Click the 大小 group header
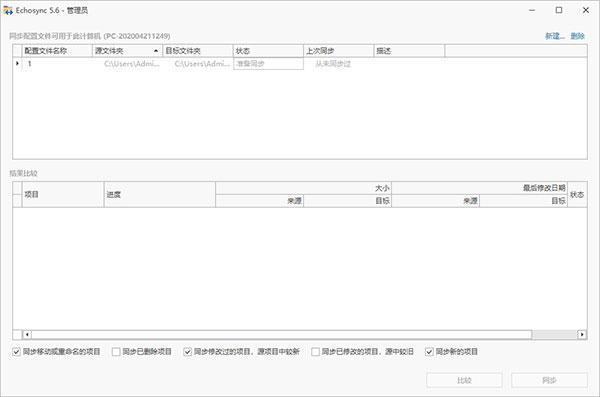Image resolution: width=600 pixels, height=397 pixels. (303, 188)
